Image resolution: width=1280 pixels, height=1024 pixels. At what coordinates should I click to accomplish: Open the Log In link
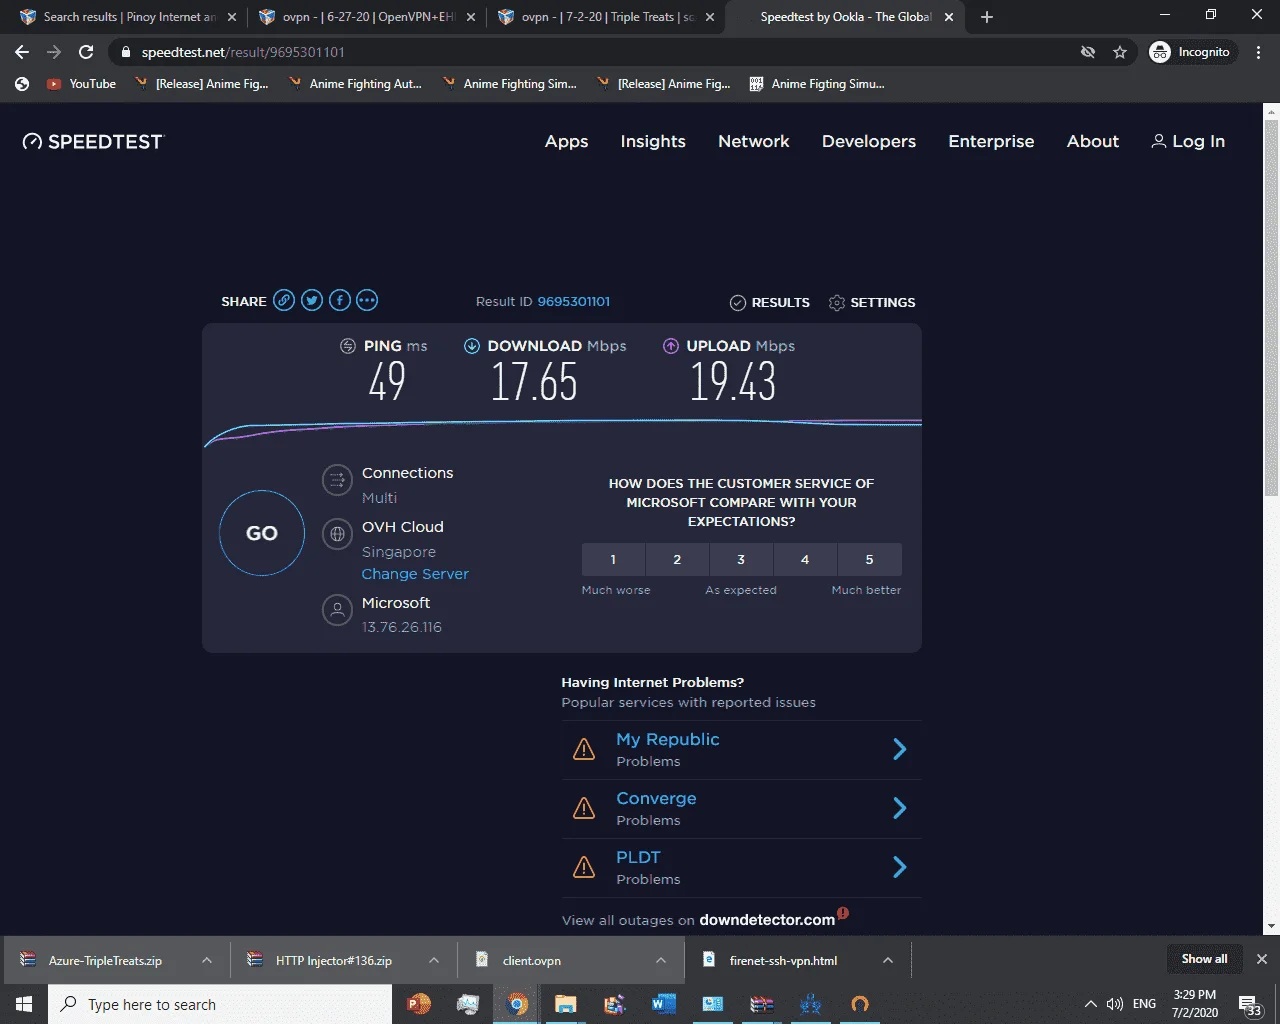[1188, 142]
